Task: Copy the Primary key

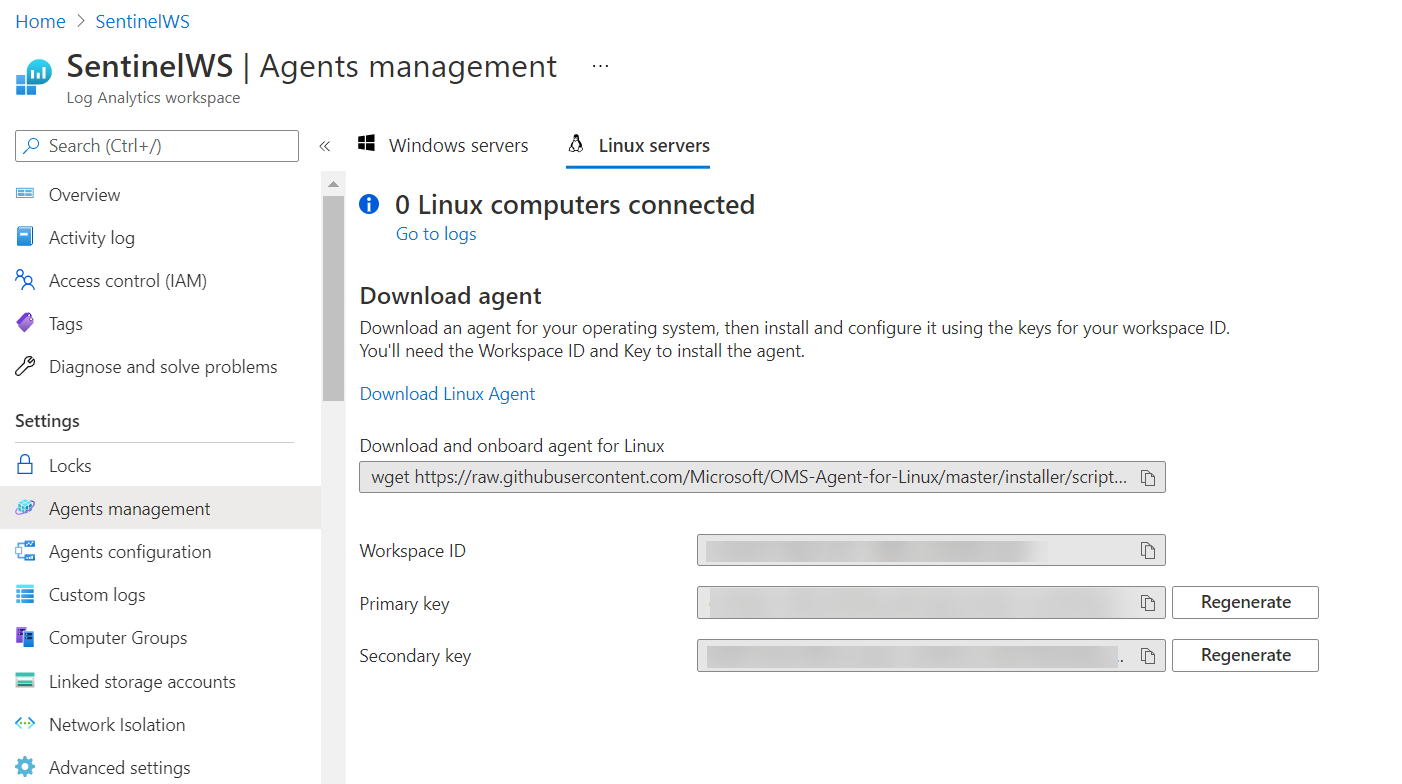Action: pos(1148,602)
